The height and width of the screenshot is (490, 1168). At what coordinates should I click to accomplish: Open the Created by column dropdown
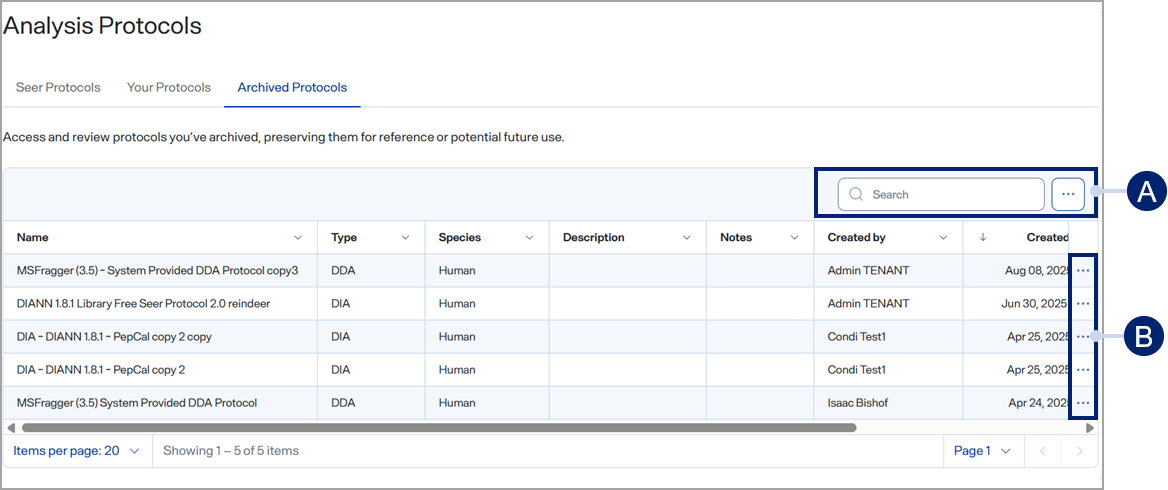(x=943, y=238)
